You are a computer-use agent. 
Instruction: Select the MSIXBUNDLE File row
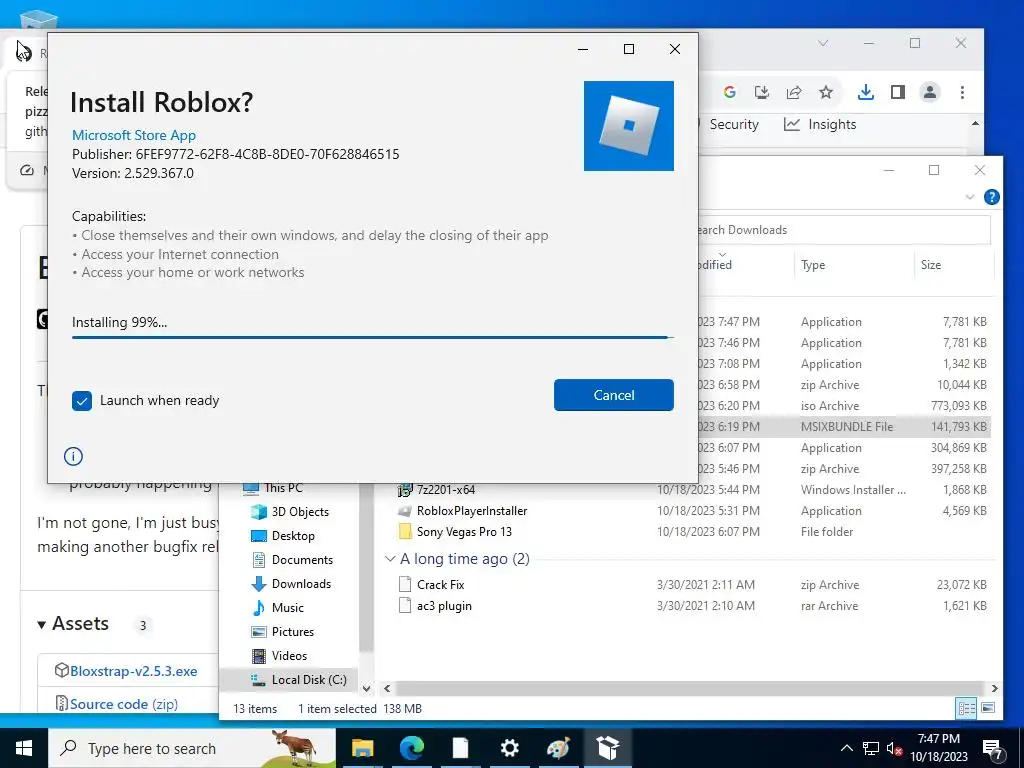(x=846, y=426)
